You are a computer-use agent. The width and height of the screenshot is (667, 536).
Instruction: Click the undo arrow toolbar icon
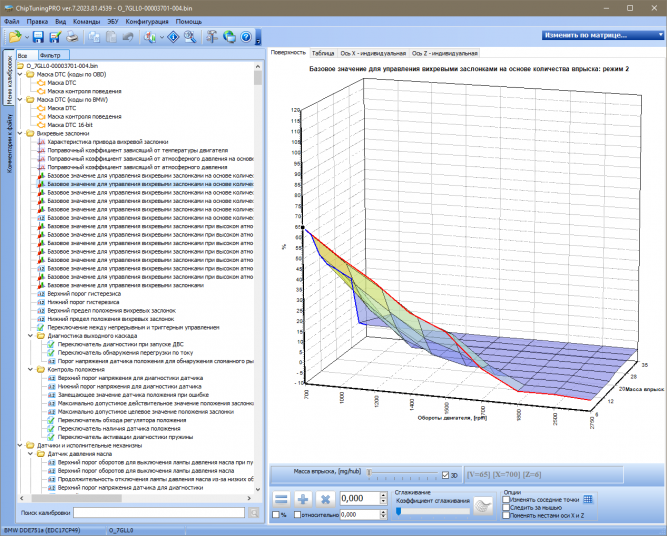coord(128,37)
